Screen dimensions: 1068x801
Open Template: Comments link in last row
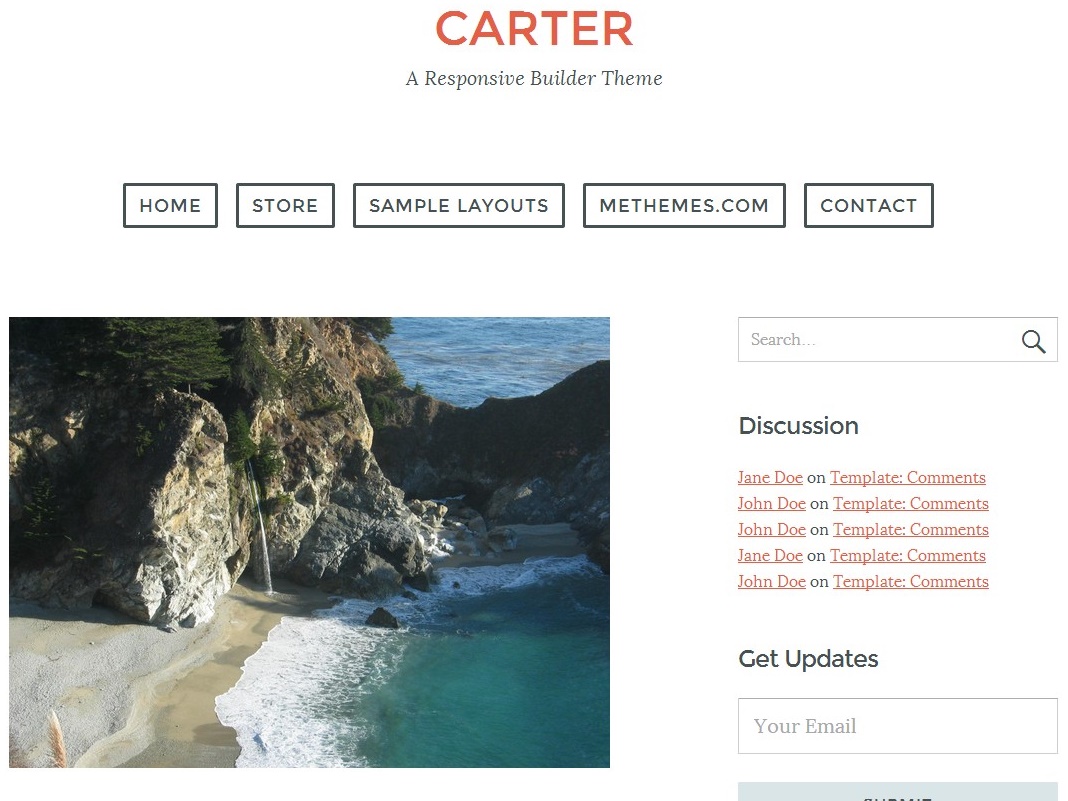(911, 581)
